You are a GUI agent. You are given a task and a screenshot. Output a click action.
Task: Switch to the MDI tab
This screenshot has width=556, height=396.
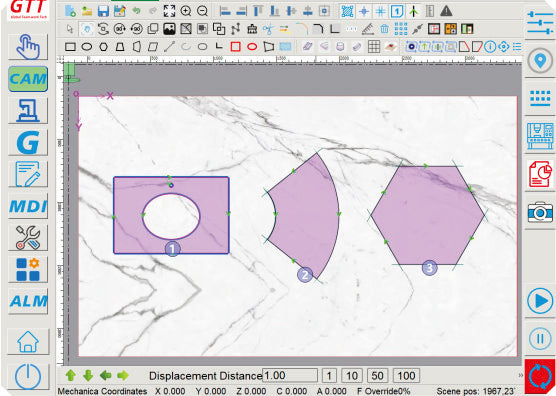click(28, 206)
